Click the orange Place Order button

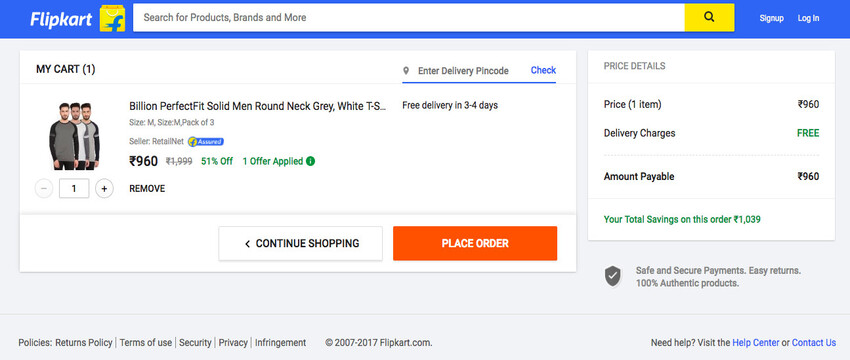[x=475, y=243]
